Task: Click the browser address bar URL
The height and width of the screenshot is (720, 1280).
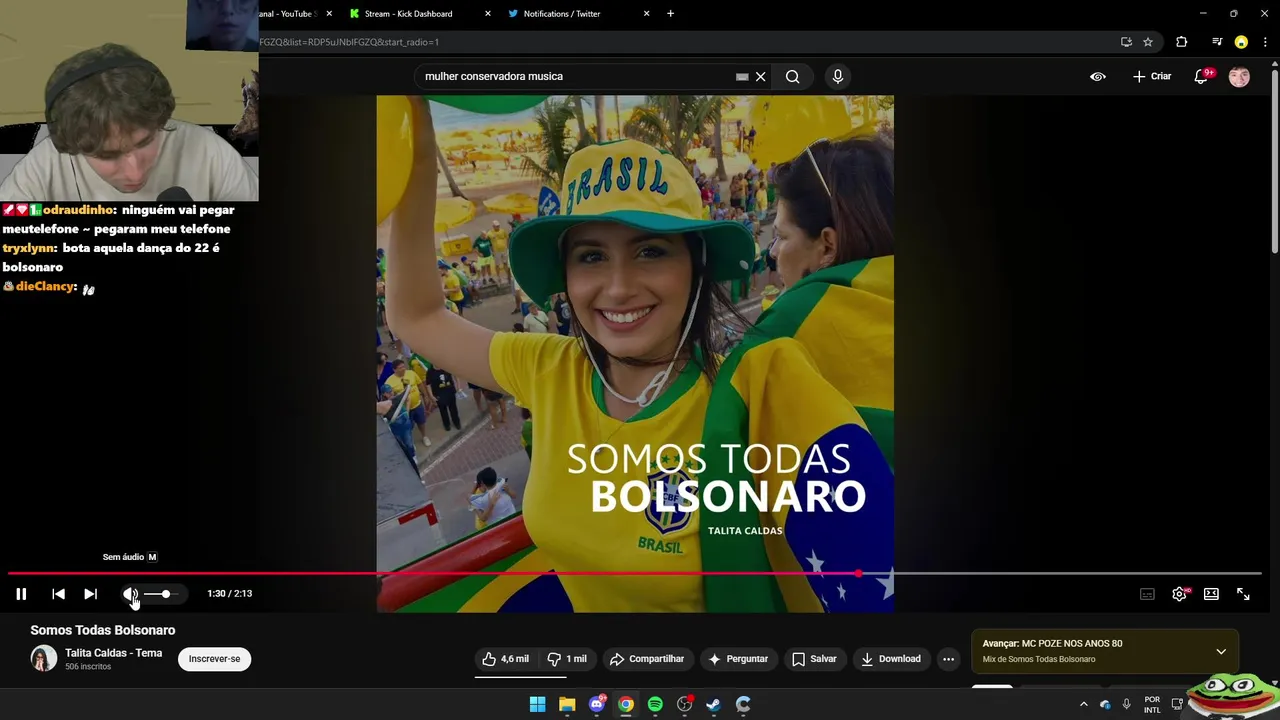Action: pyautogui.click(x=350, y=42)
